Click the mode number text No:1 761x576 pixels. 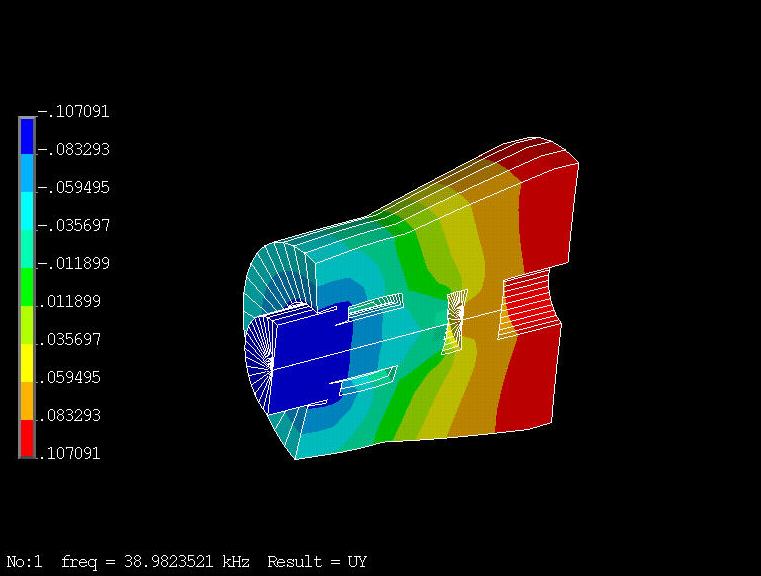[x=24, y=562]
